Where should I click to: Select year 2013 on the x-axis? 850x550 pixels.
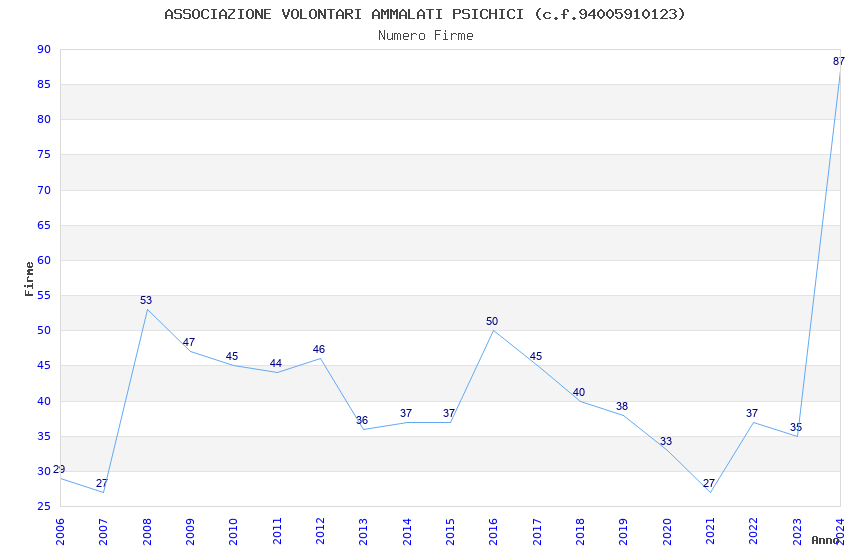click(363, 532)
